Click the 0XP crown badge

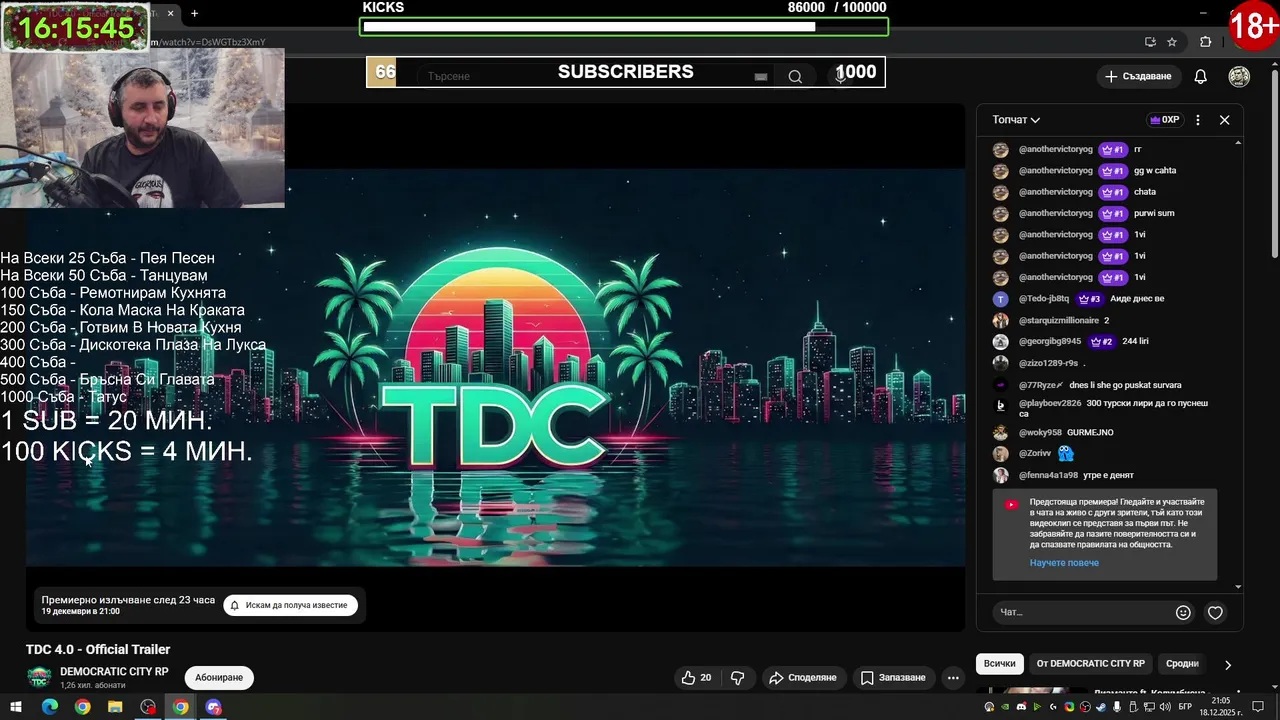click(1165, 120)
